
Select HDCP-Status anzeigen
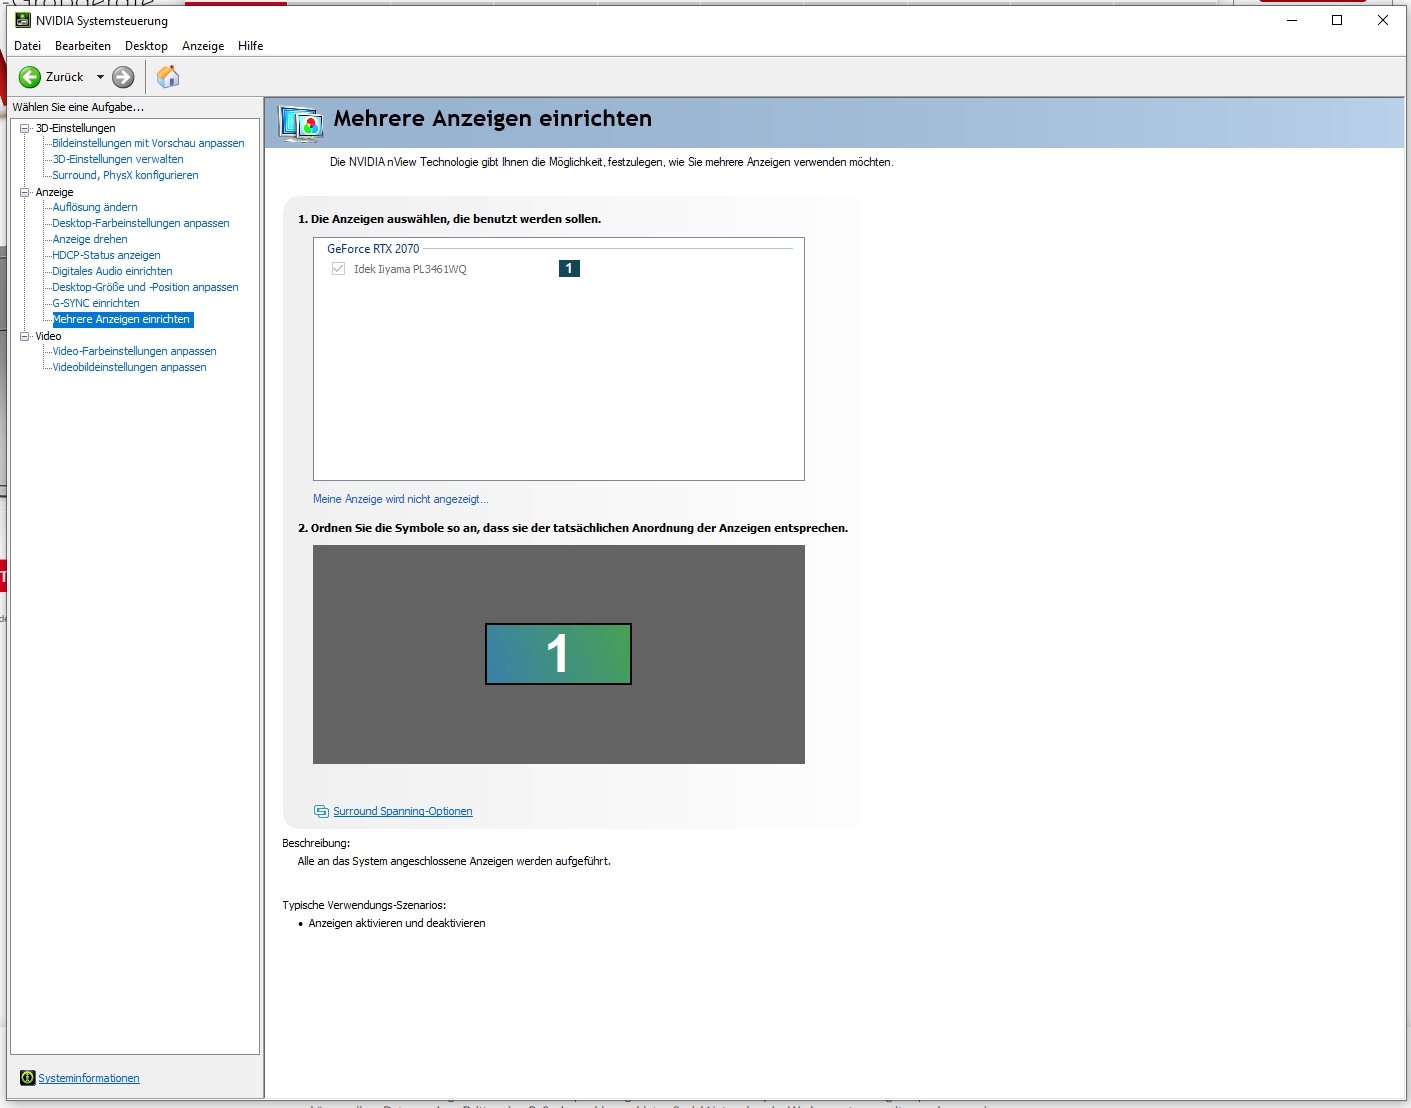(106, 255)
